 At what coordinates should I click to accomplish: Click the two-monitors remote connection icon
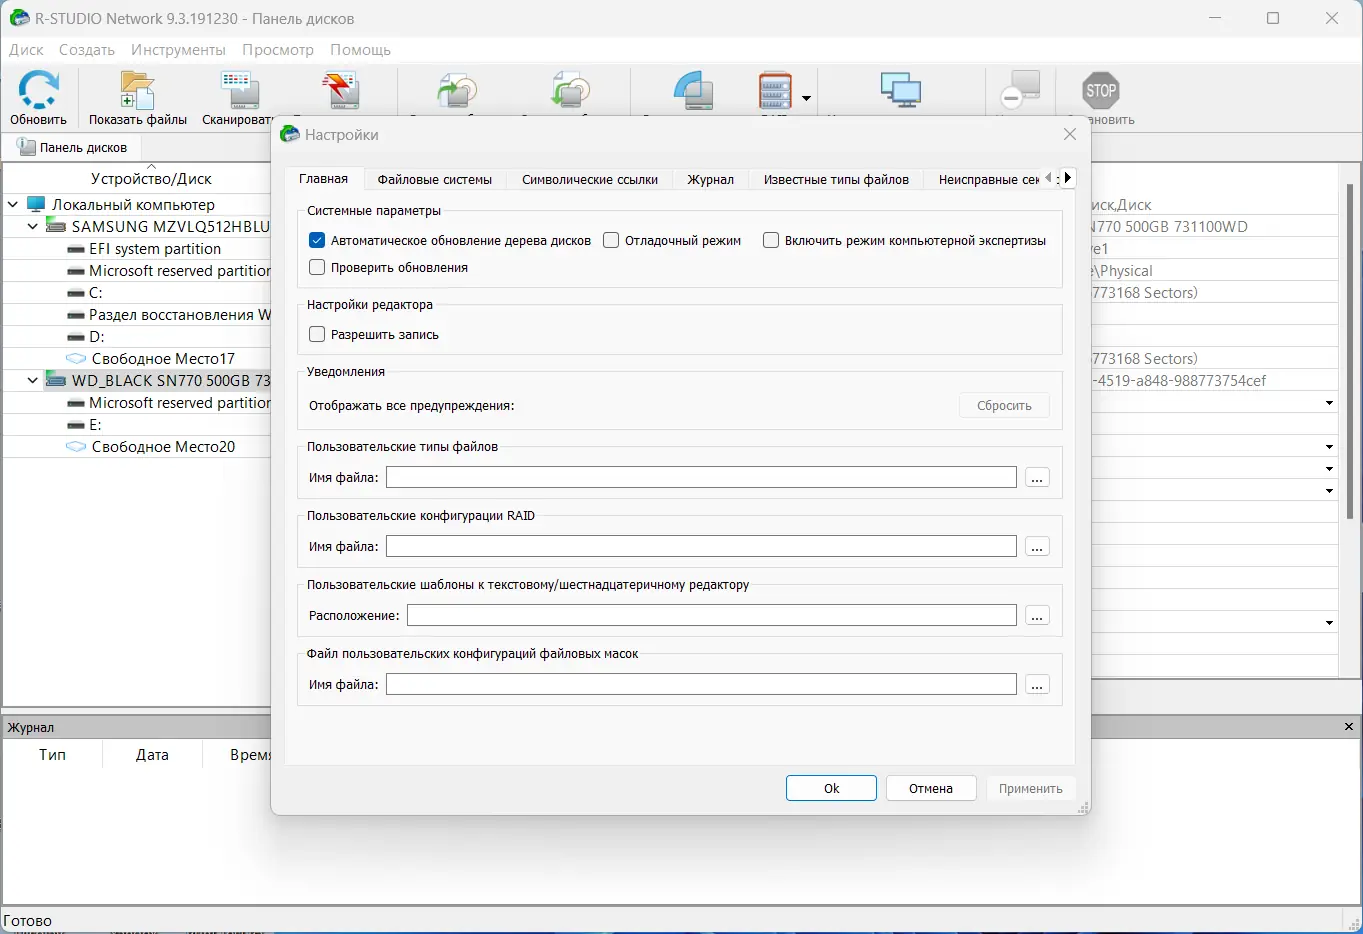[x=900, y=90]
